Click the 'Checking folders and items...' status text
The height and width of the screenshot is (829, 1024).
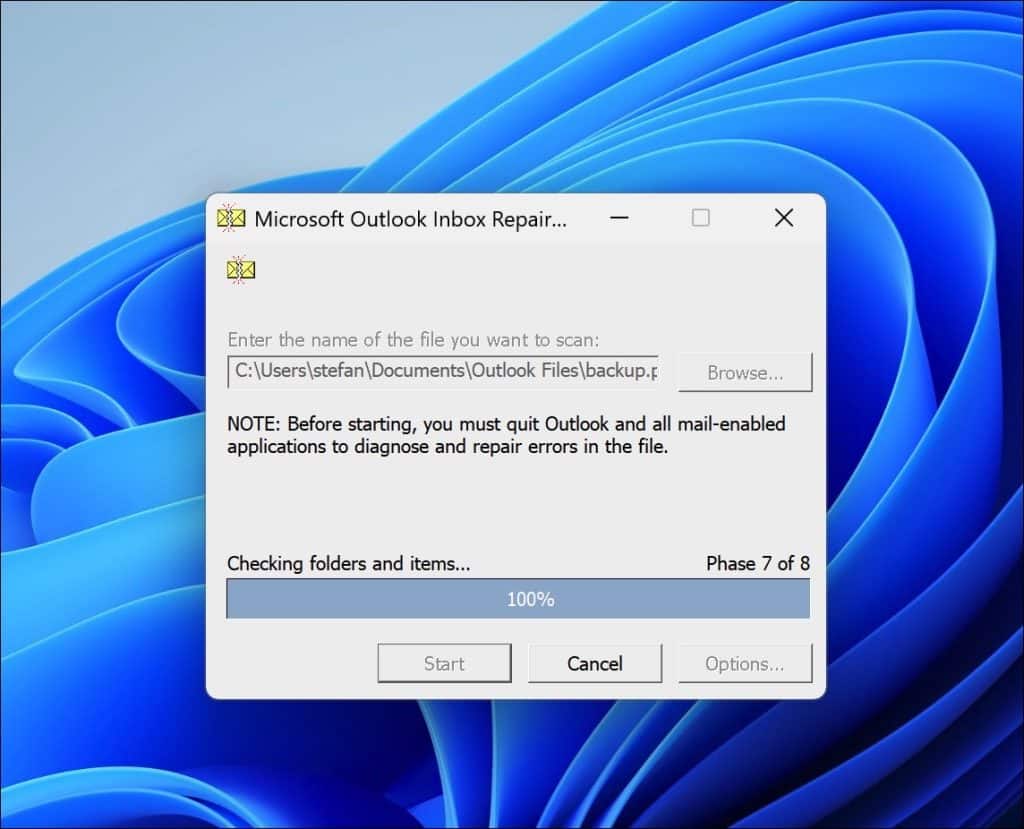click(x=348, y=563)
